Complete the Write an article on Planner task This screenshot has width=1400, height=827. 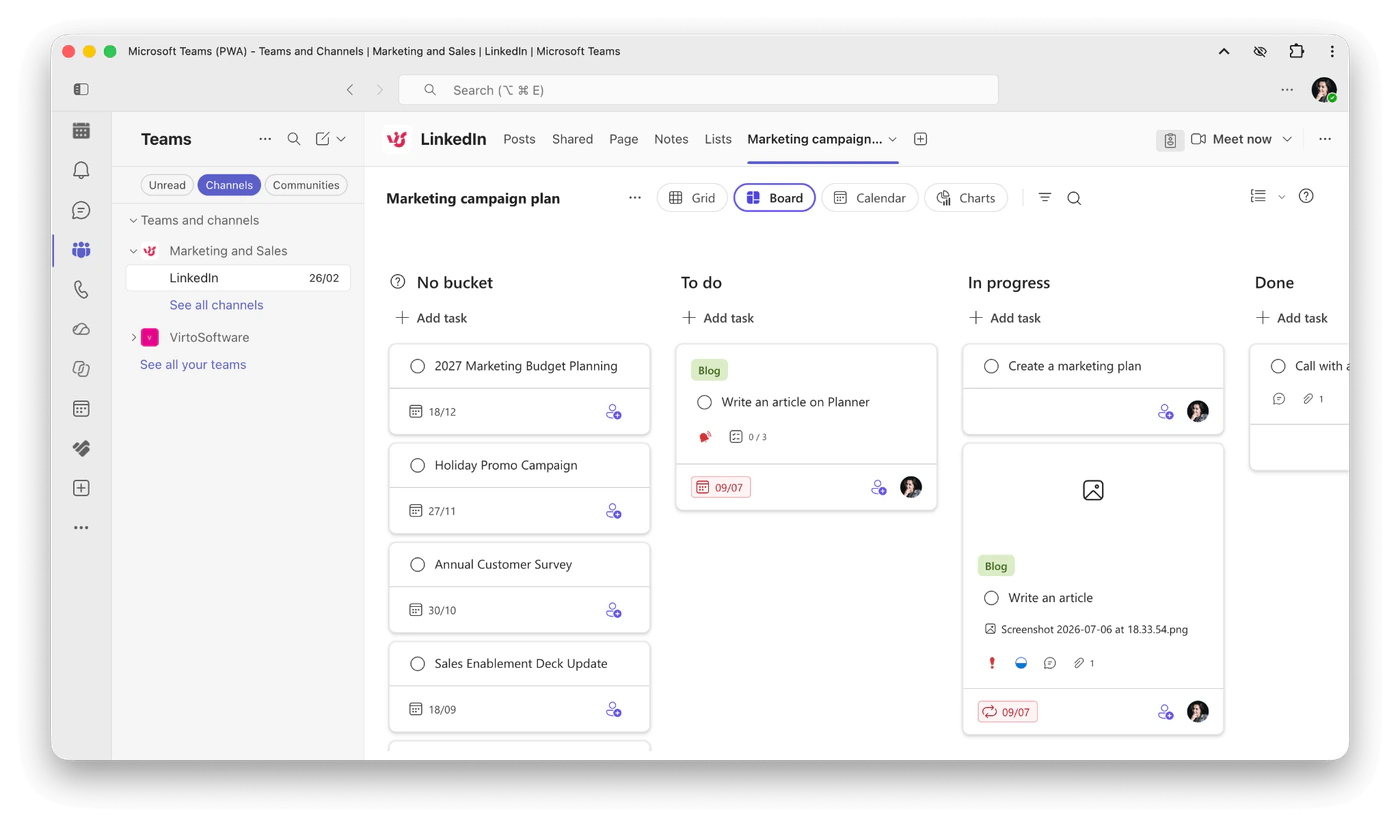tap(705, 402)
